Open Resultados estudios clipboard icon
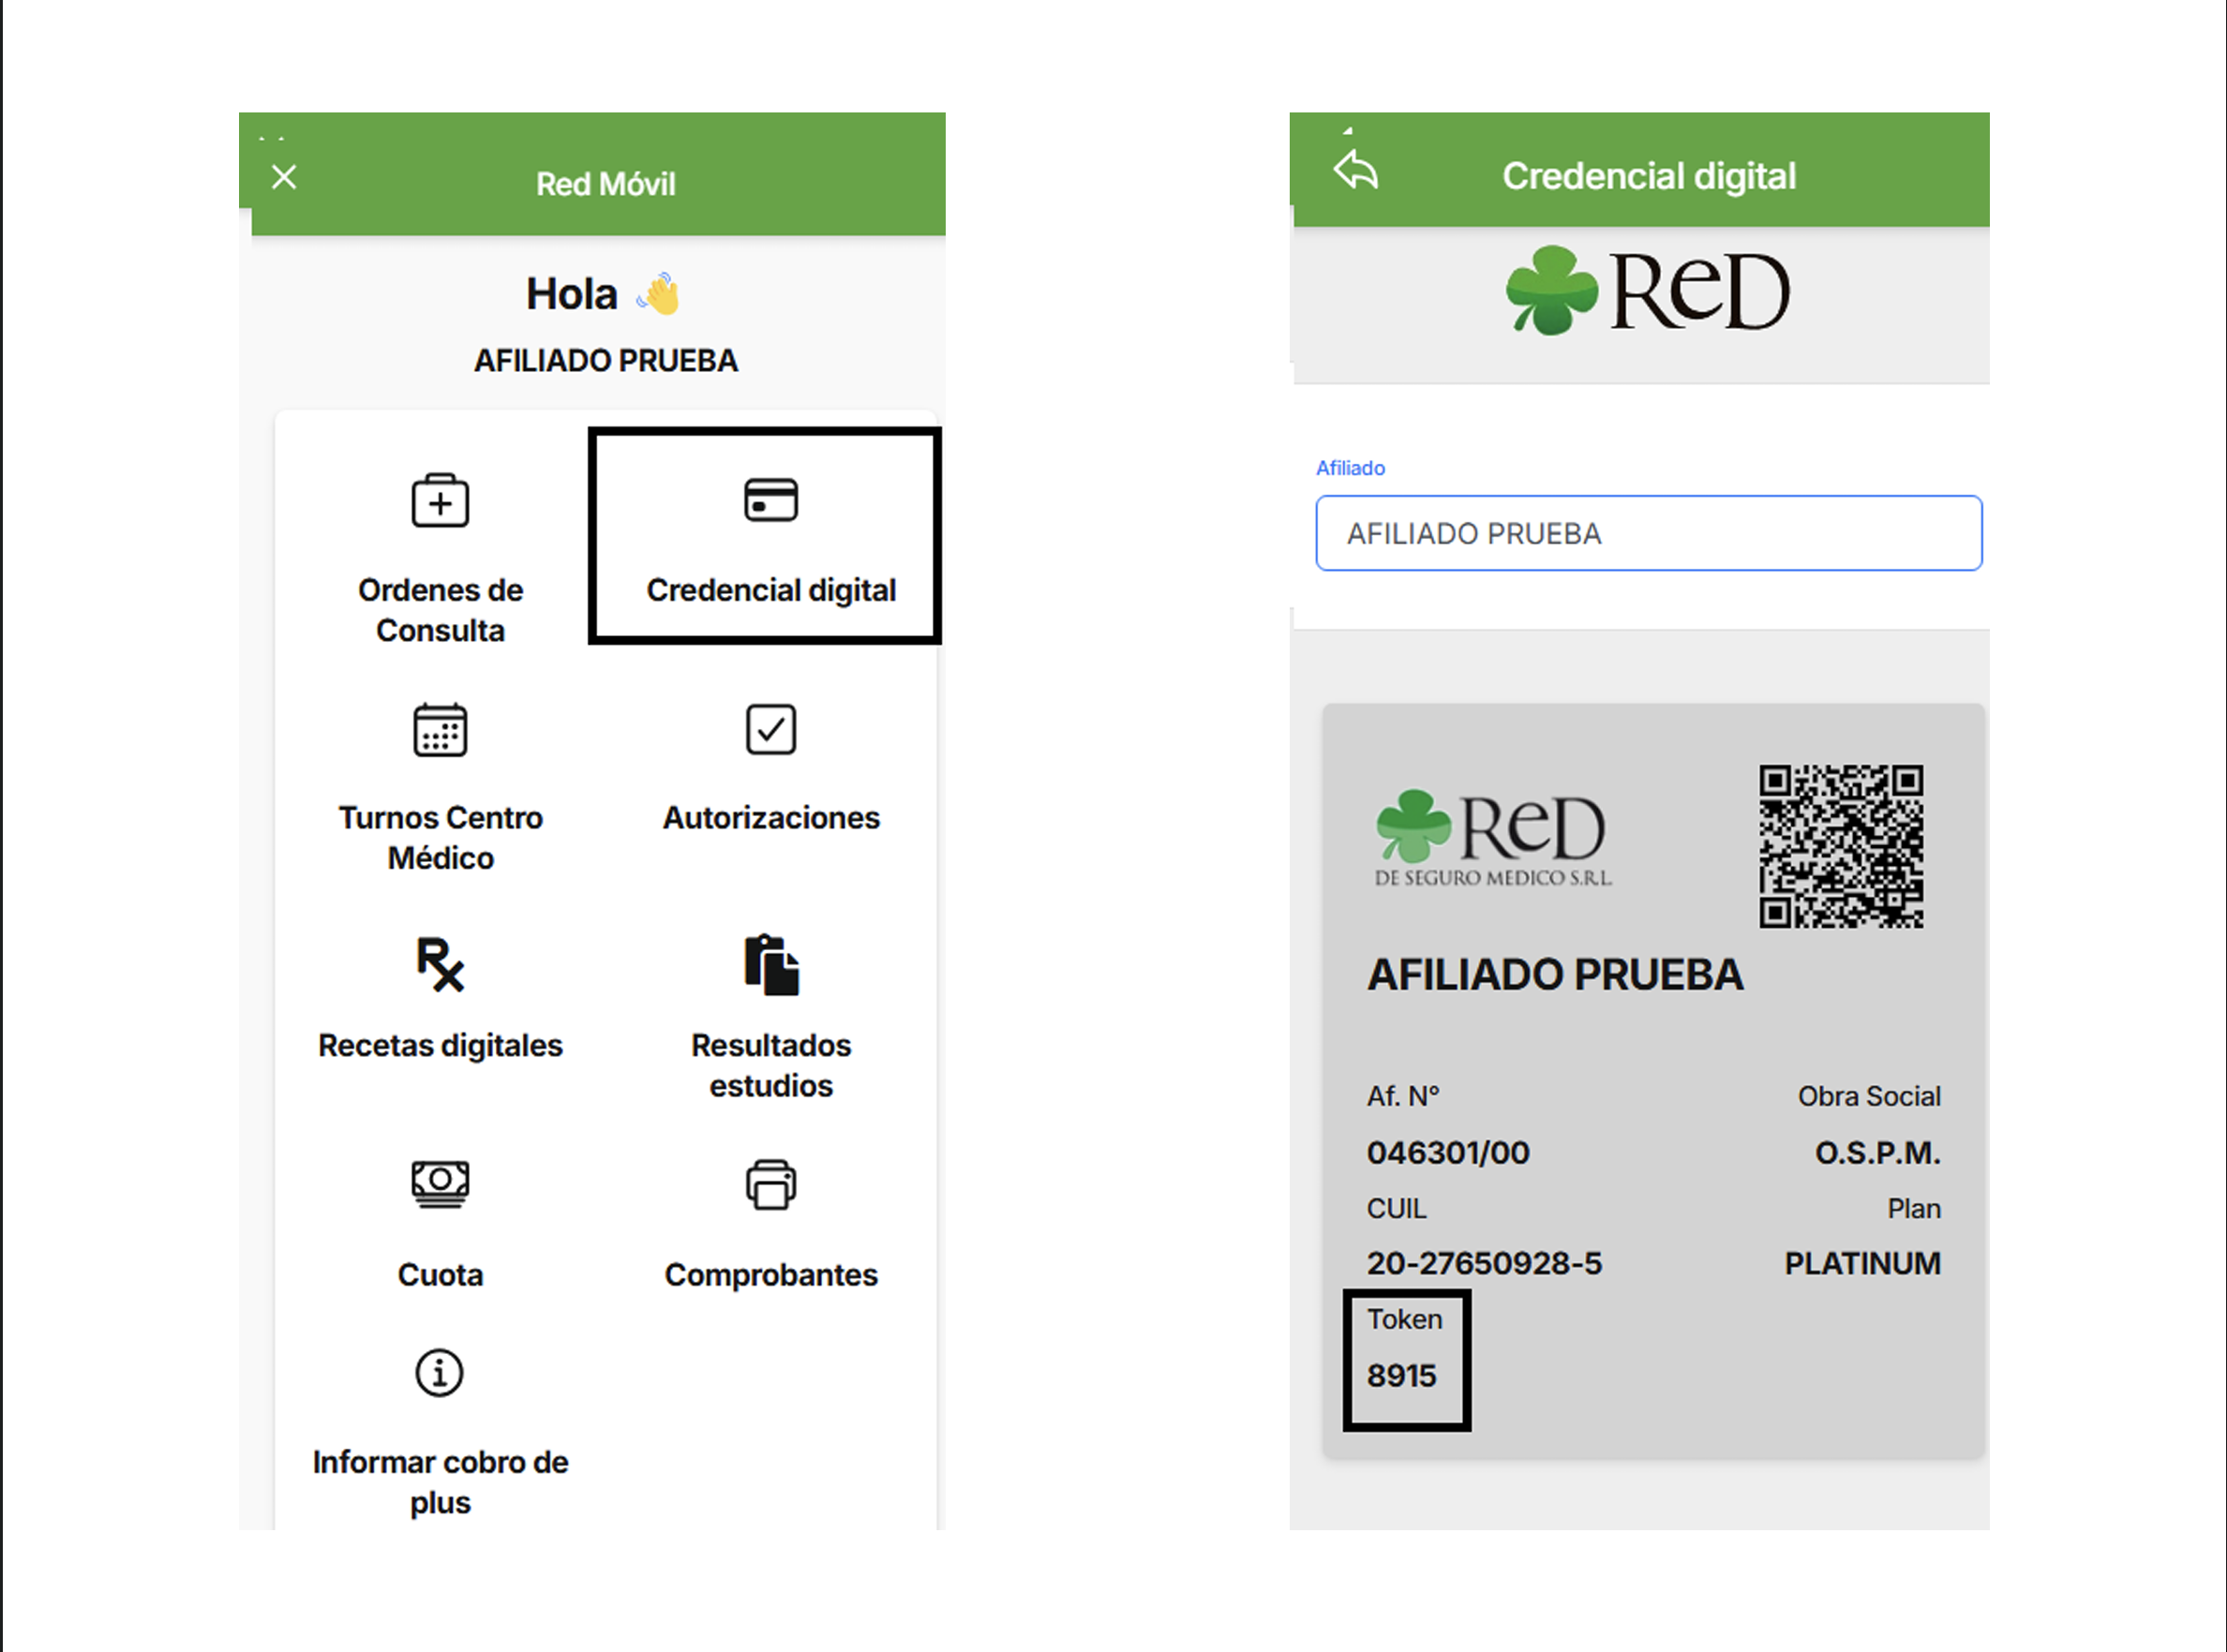The height and width of the screenshot is (1652, 2227). tap(771, 965)
